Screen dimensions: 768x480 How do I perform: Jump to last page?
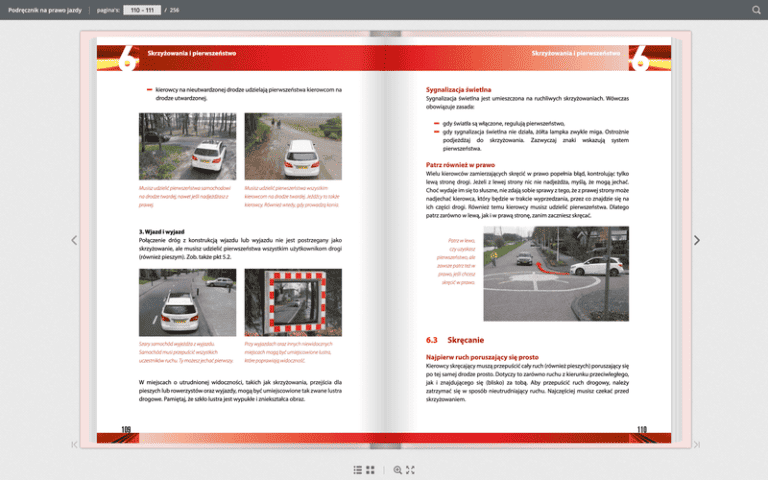(697, 444)
